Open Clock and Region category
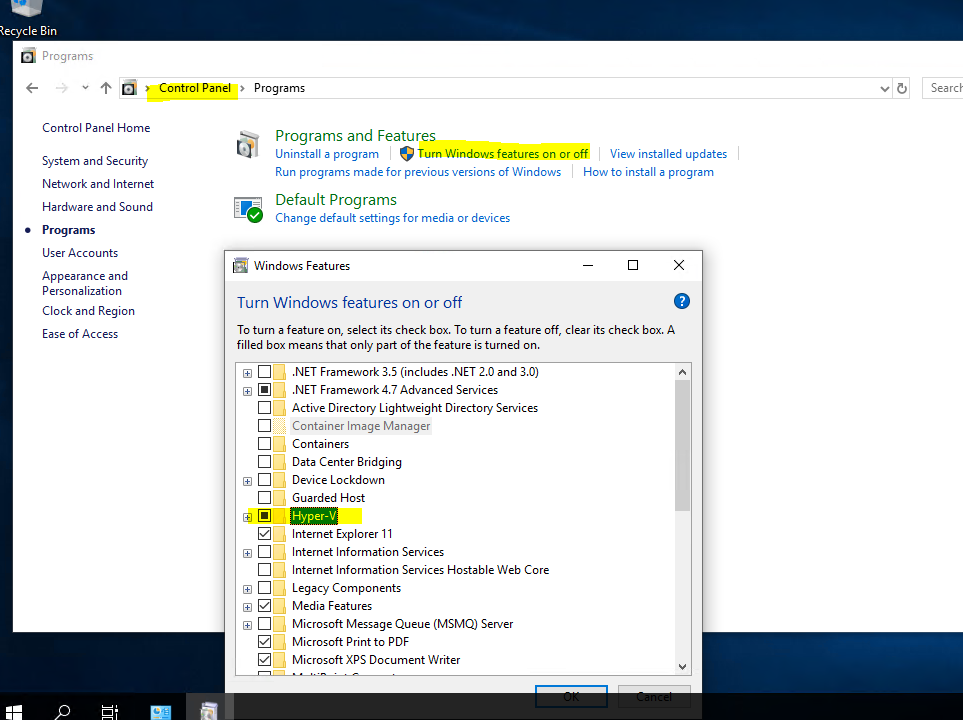 88,311
